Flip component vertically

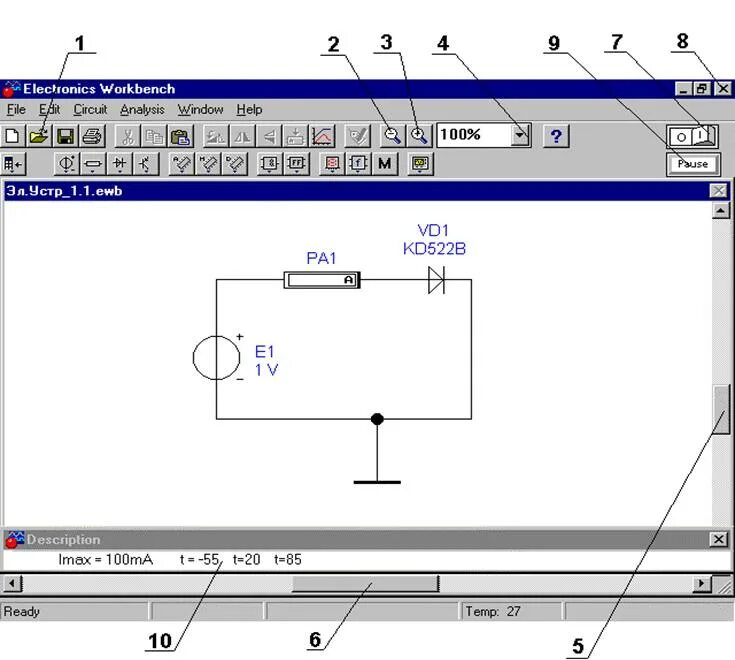(269, 136)
